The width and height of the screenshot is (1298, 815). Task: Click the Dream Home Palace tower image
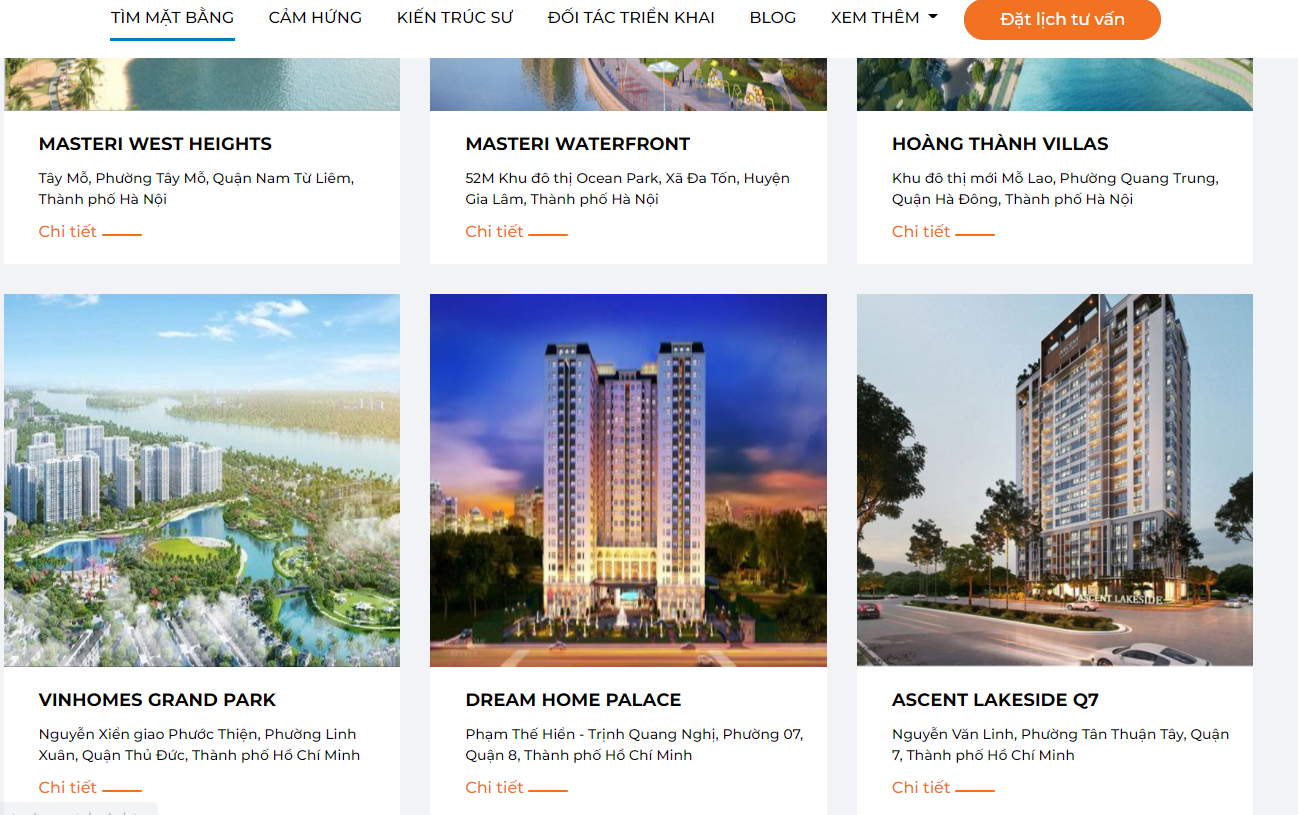tap(628, 480)
